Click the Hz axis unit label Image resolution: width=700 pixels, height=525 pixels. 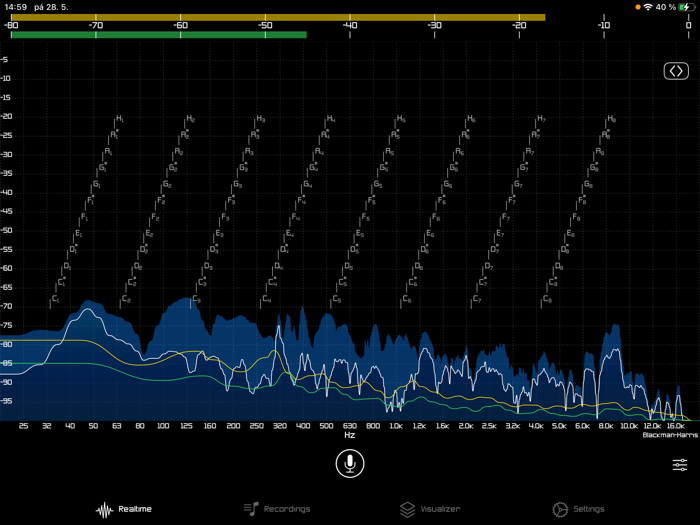coord(350,435)
